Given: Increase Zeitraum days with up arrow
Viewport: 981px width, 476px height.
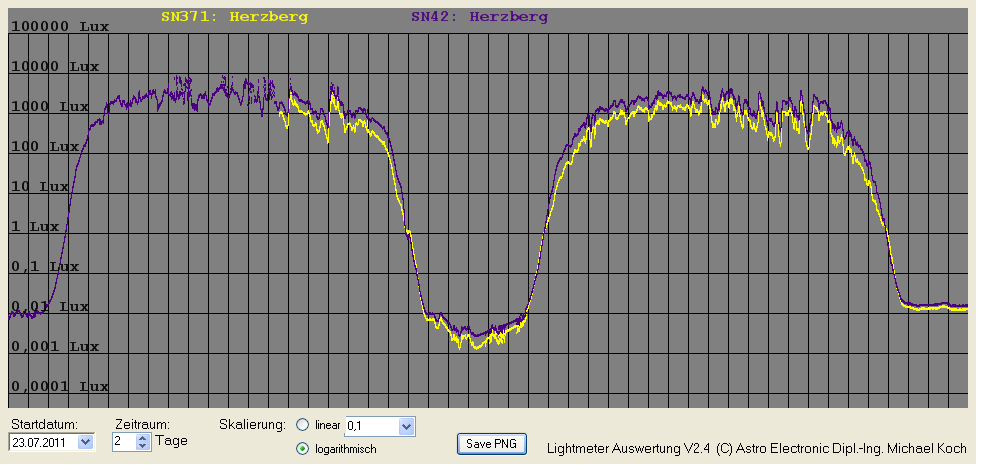Looking at the screenshot, I should [143, 438].
